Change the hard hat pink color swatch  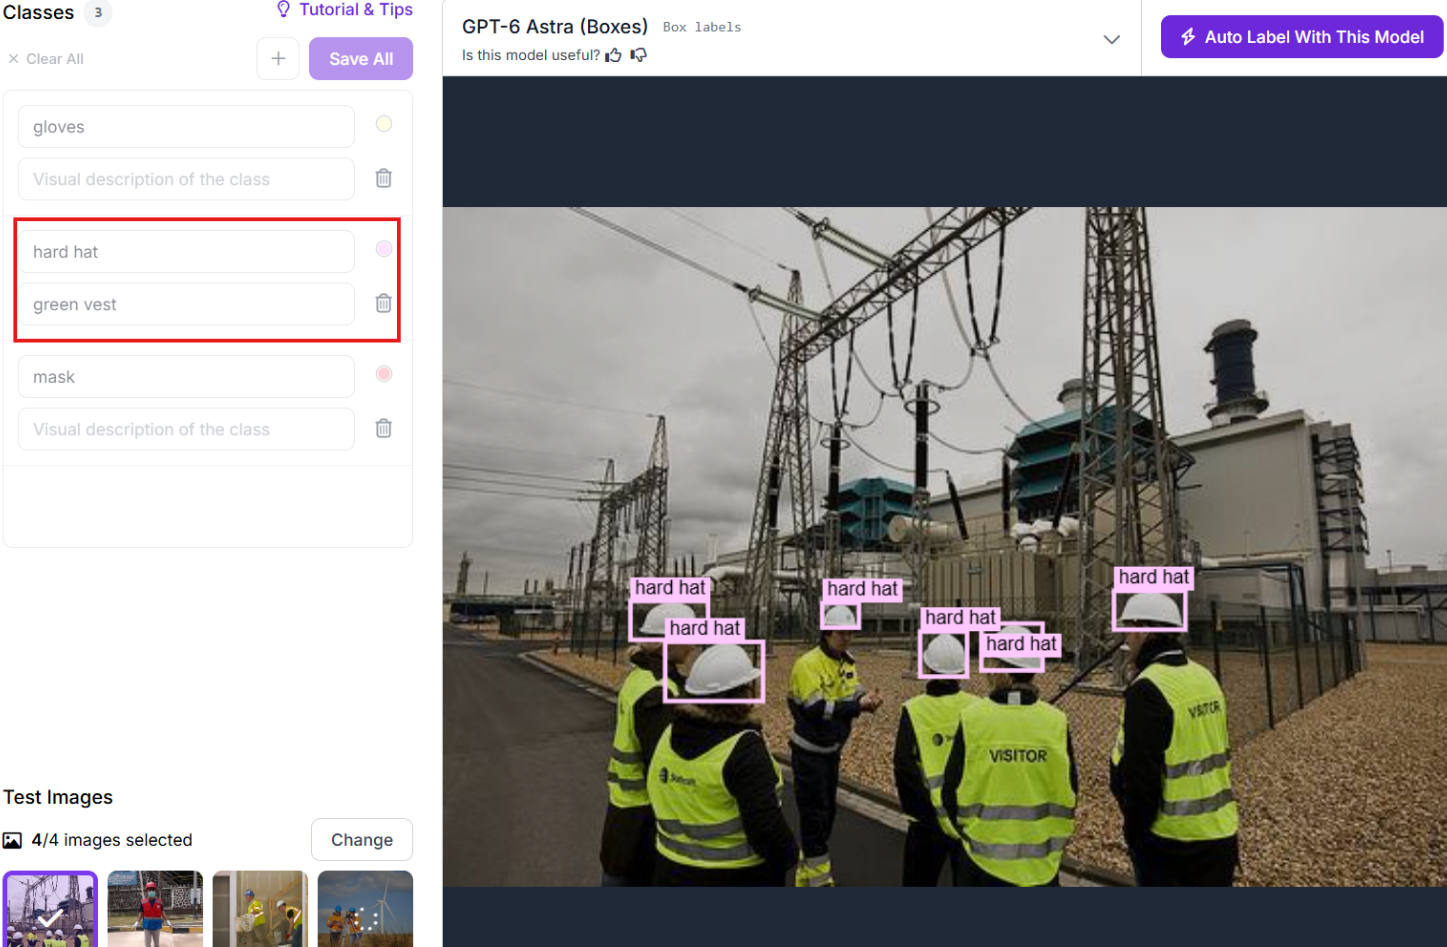click(x=383, y=249)
